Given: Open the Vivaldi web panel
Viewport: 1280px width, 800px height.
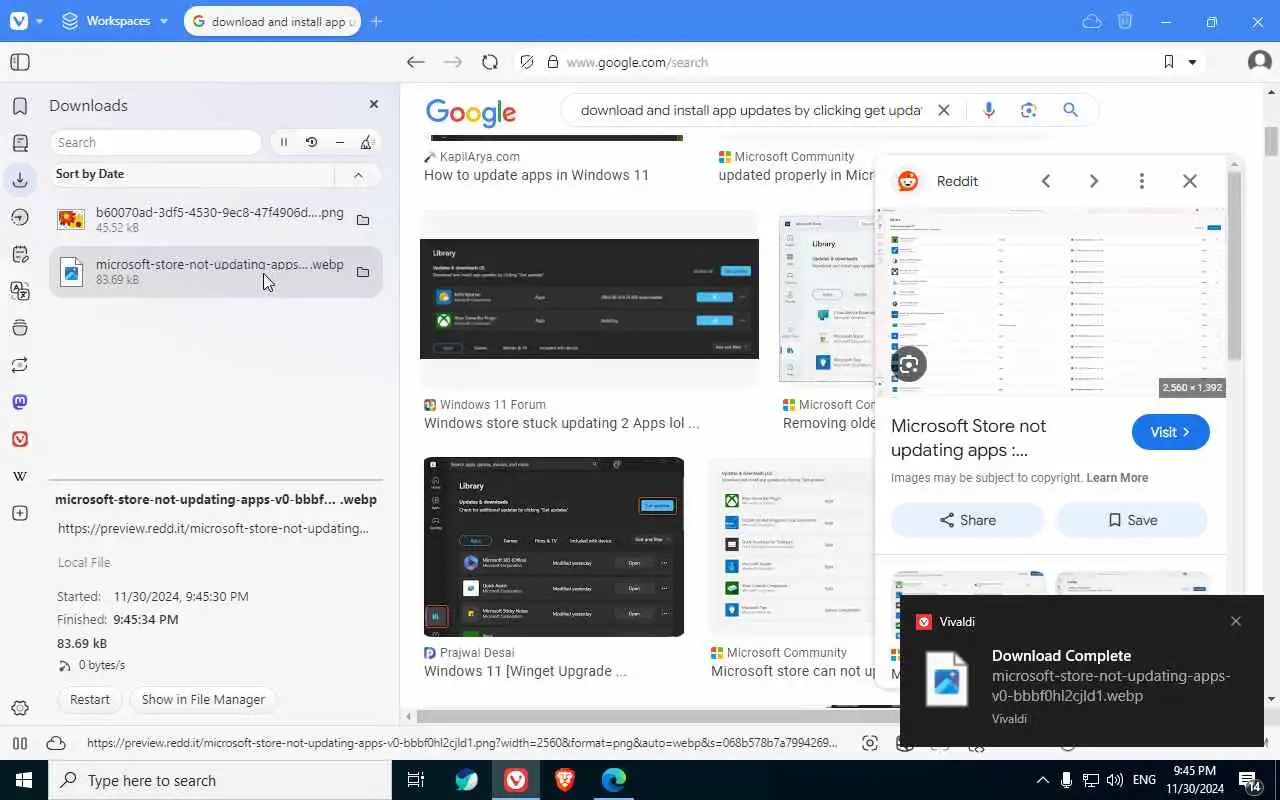Looking at the screenshot, I should tap(20, 439).
